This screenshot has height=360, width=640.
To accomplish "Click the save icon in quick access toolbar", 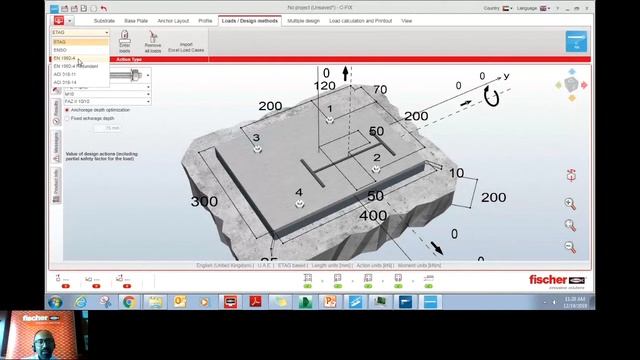I will 84,8.
